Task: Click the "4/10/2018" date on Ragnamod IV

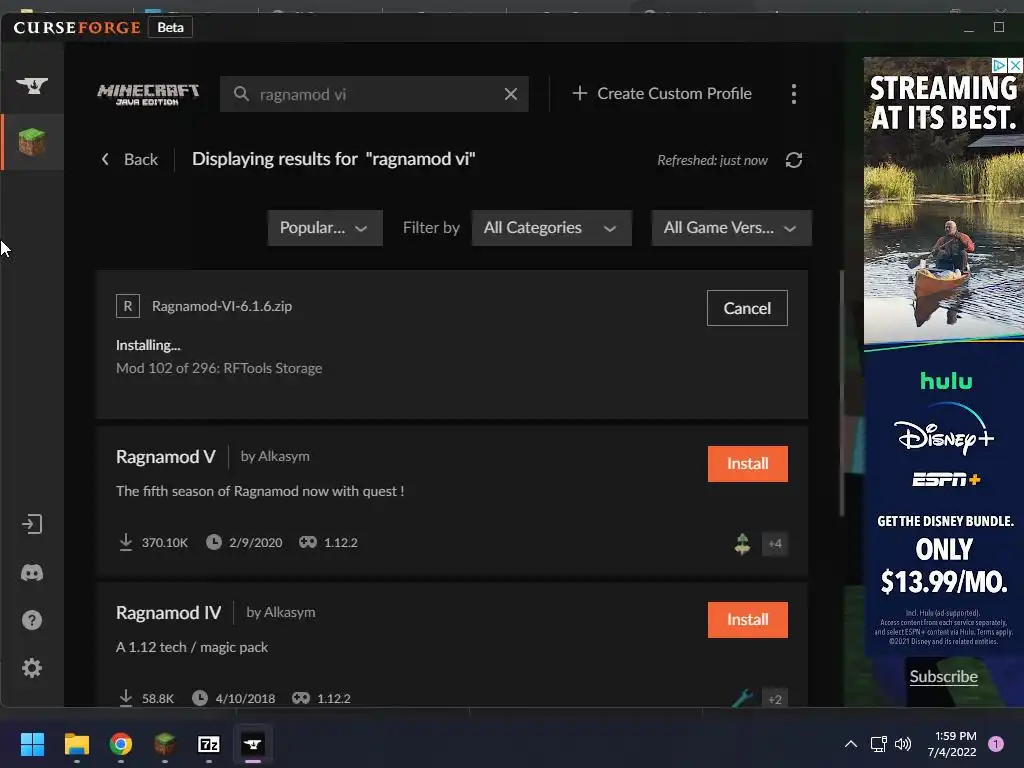Action: coord(245,699)
